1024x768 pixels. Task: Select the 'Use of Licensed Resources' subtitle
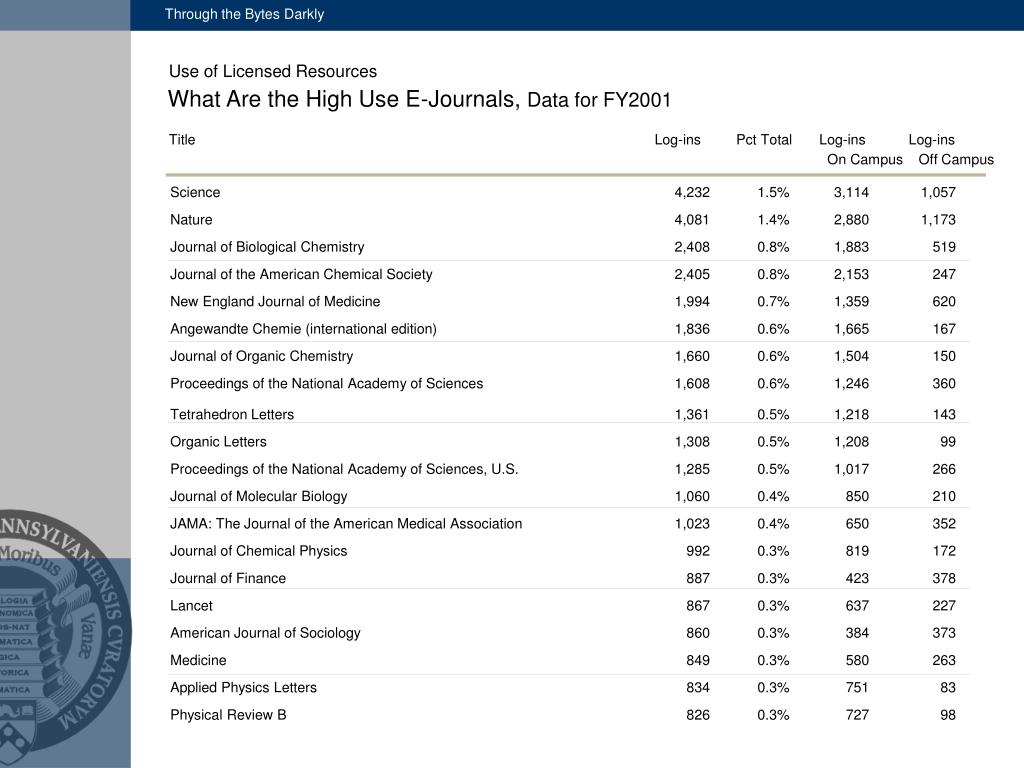coord(273,71)
